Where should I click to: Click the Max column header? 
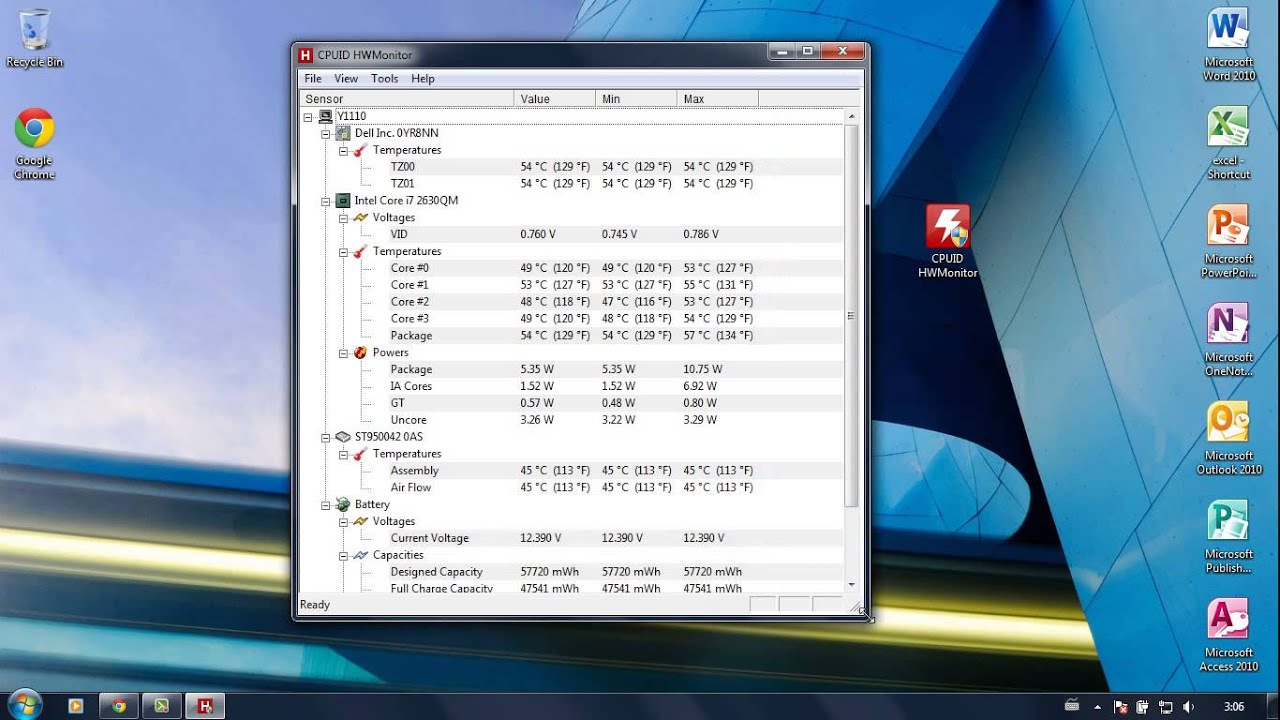pos(718,99)
